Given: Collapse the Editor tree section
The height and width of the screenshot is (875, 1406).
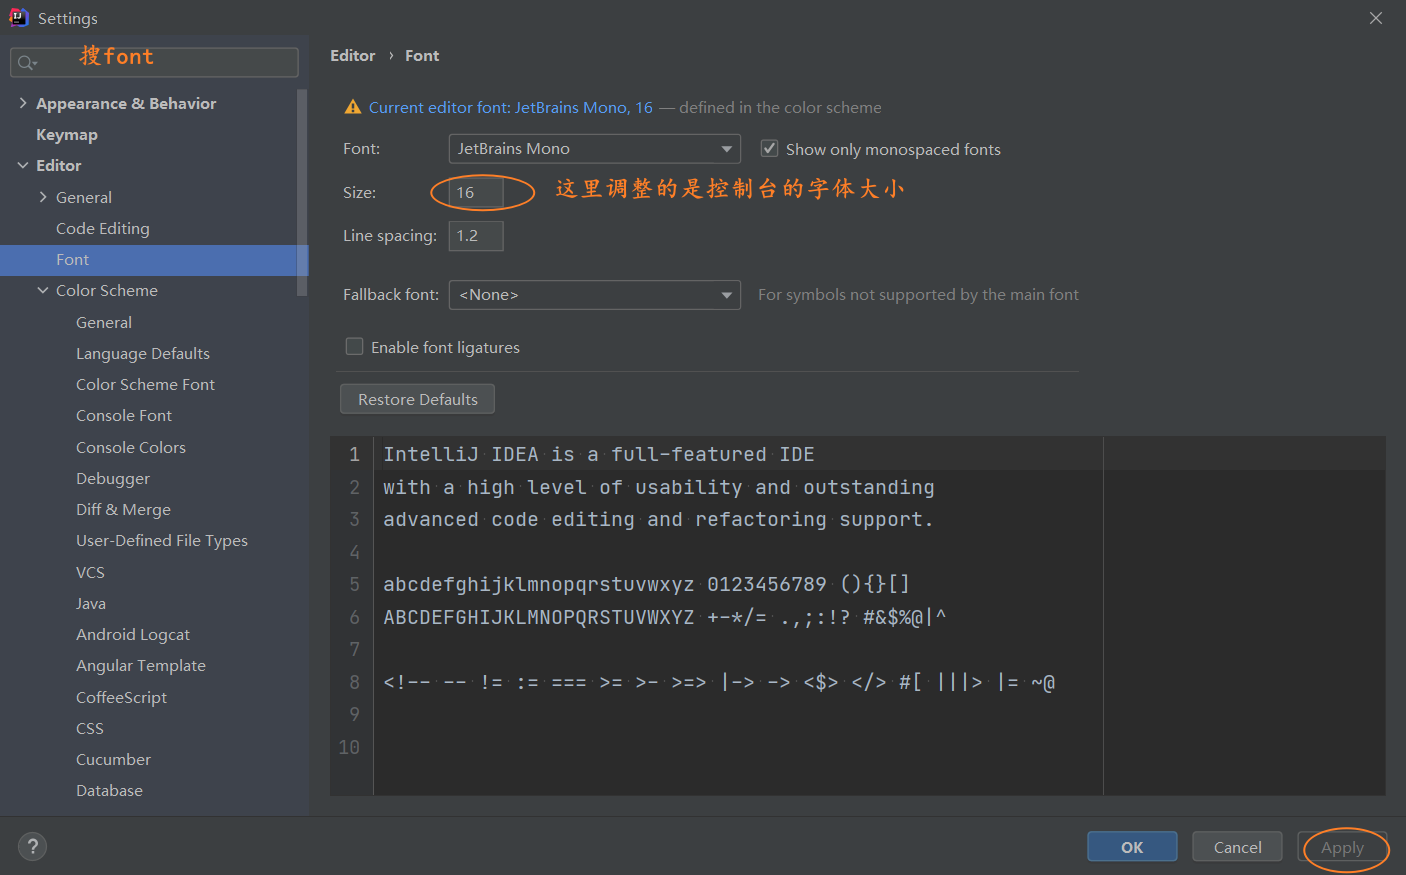Looking at the screenshot, I should (23, 165).
